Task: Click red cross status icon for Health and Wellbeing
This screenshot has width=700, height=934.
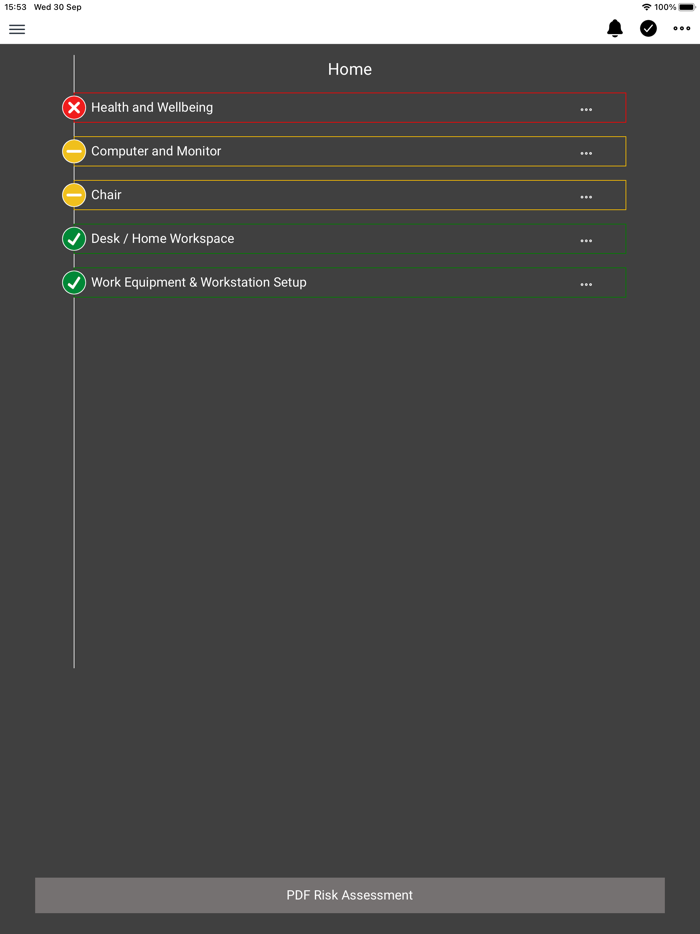Action: pos(74,108)
